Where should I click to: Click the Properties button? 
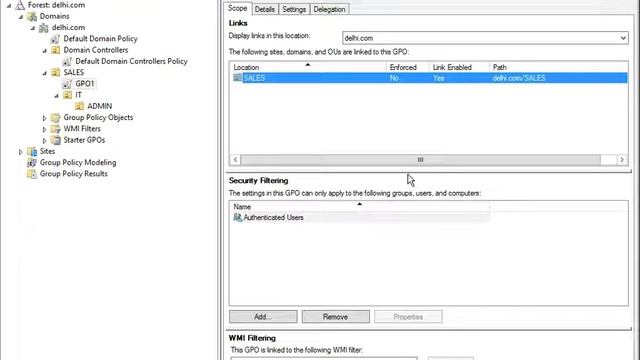[x=408, y=317]
